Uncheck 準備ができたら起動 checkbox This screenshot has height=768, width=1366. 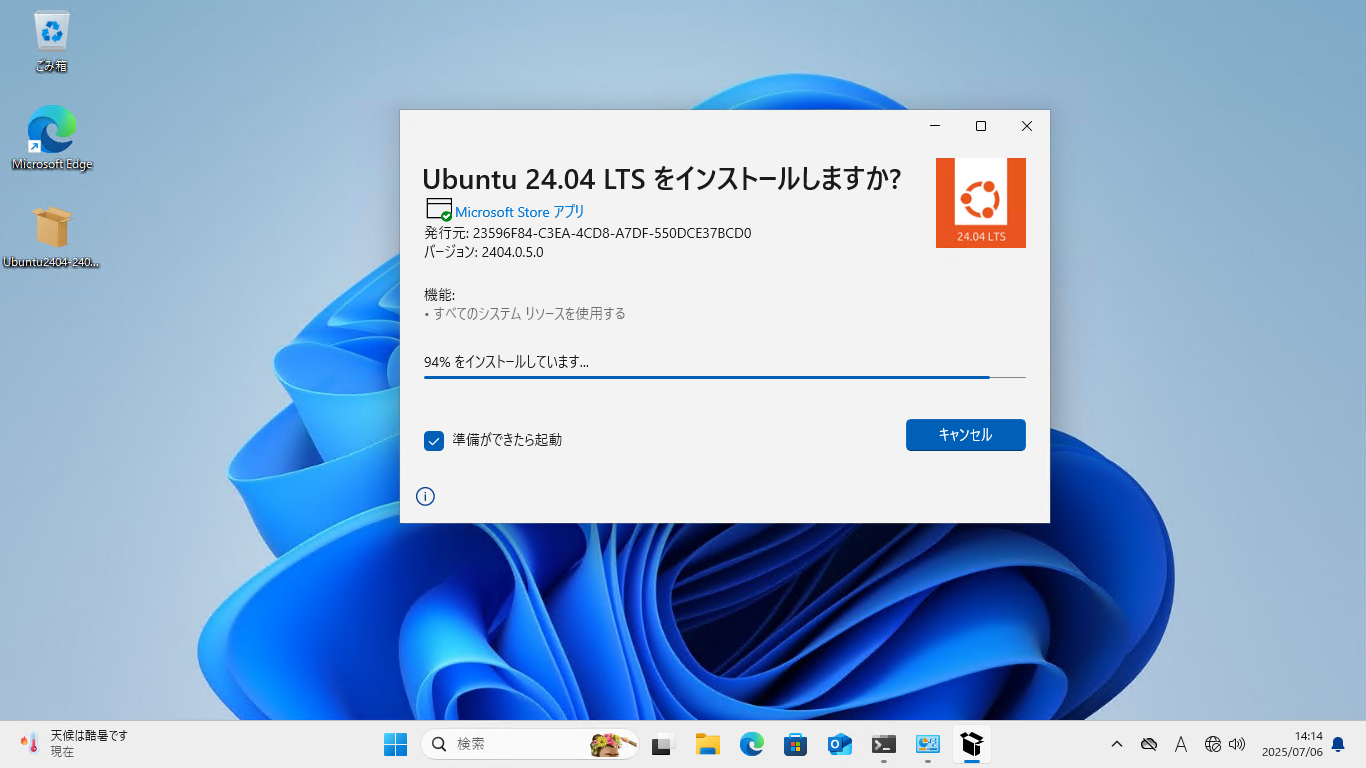[434, 440]
